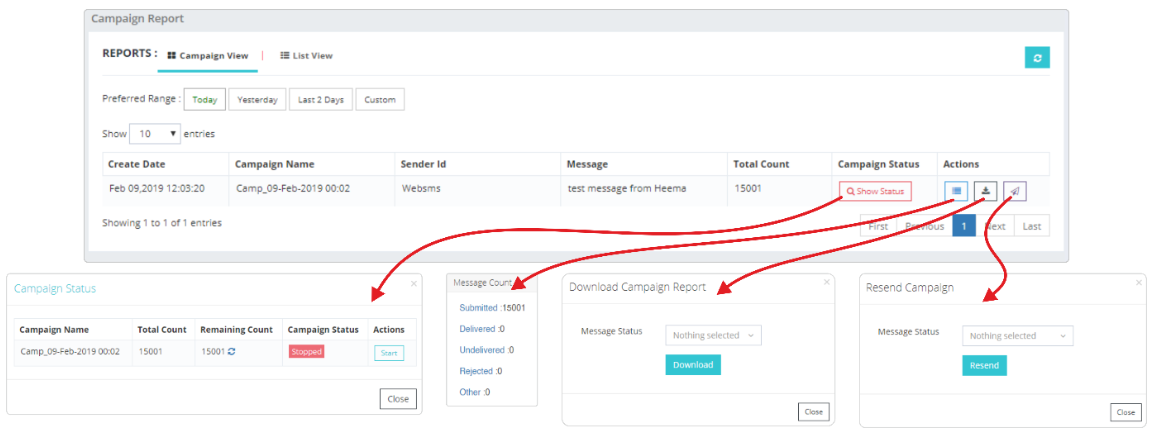Click the Submitted :15001 count
This screenshot has height=438, width=1155.
point(492,308)
